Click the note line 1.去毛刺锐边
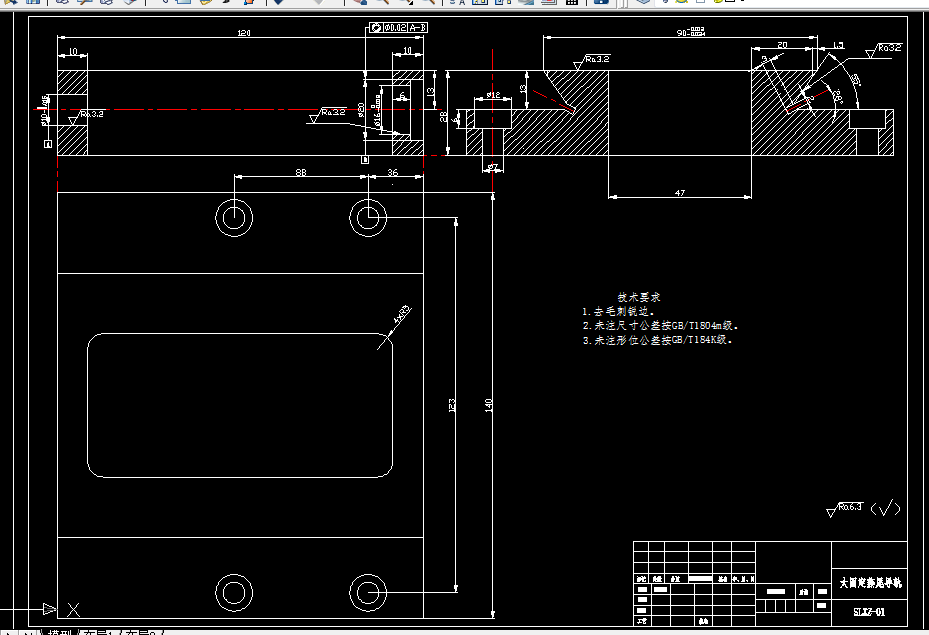Image resolution: width=929 pixels, height=635 pixels. [x=619, y=311]
